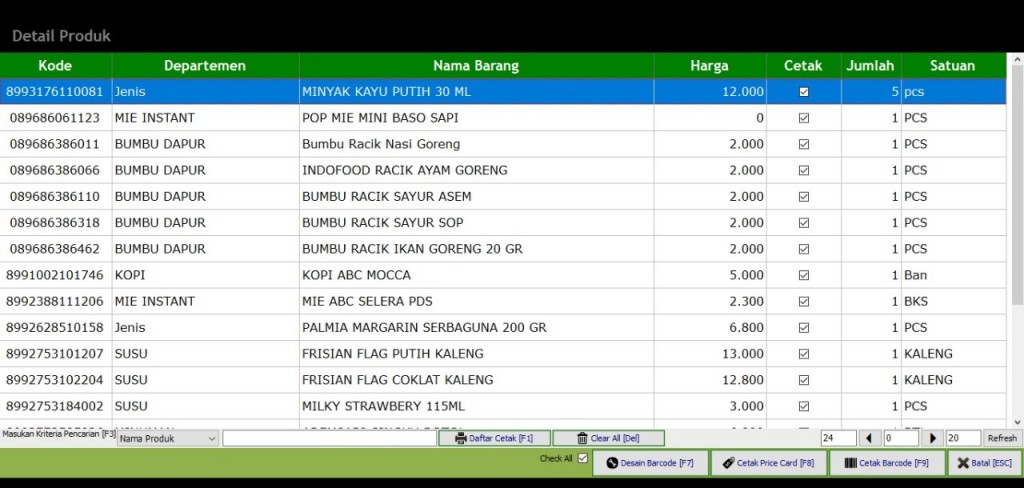Click the search text input field

[330, 438]
